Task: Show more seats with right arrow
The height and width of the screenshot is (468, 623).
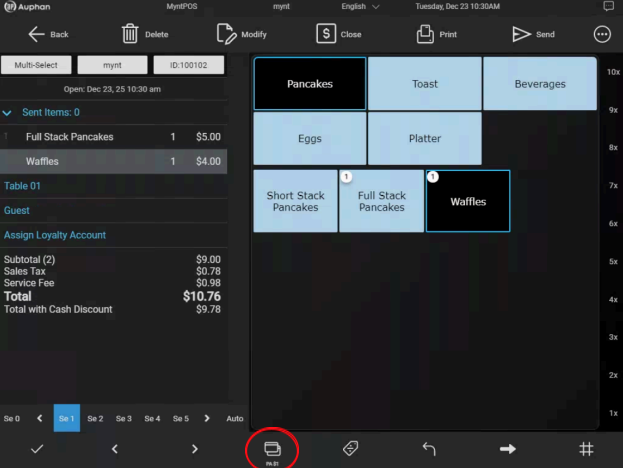Action: pyautogui.click(x=207, y=418)
